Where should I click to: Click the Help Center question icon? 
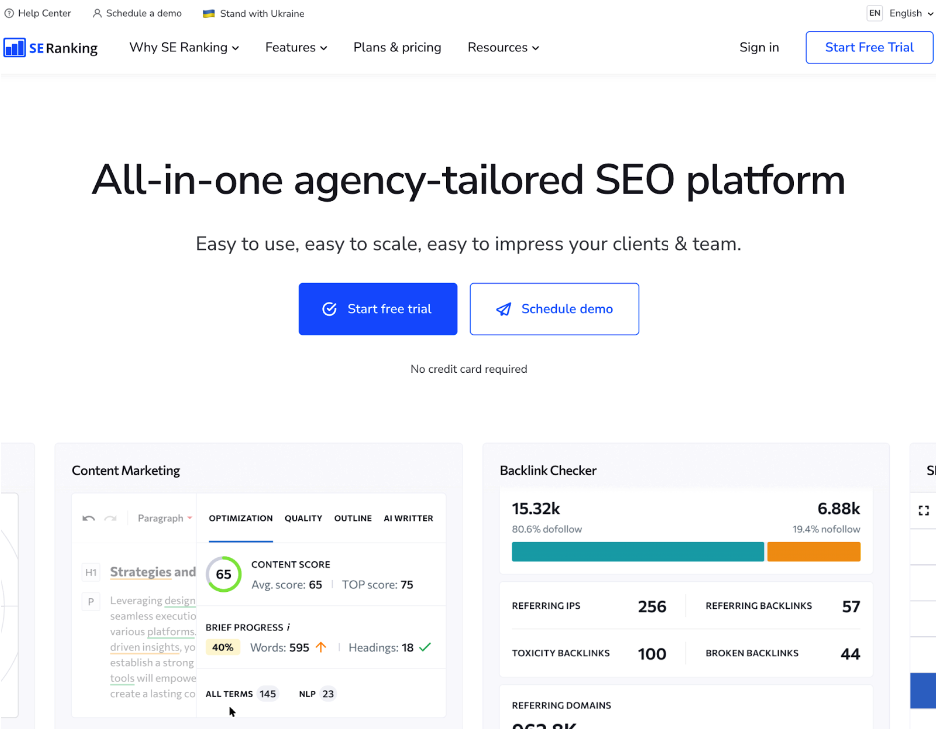pyautogui.click(x=9, y=14)
